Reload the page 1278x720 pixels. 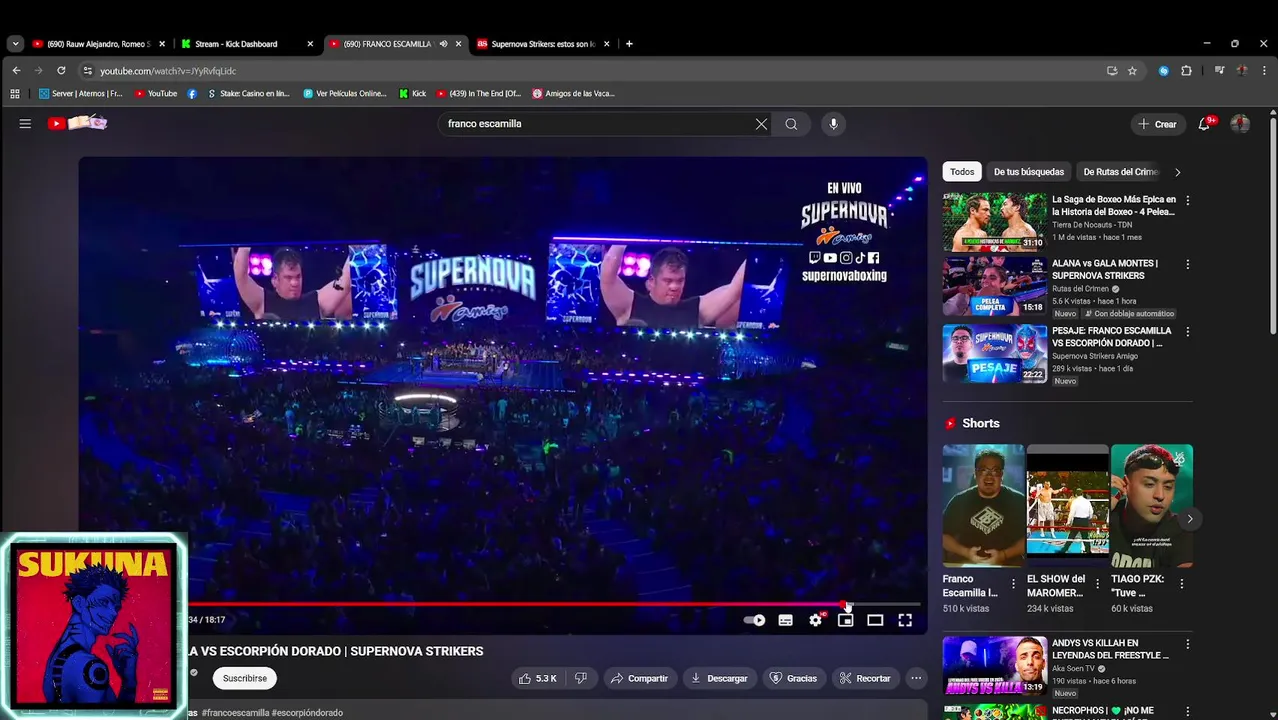(x=61, y=71)
